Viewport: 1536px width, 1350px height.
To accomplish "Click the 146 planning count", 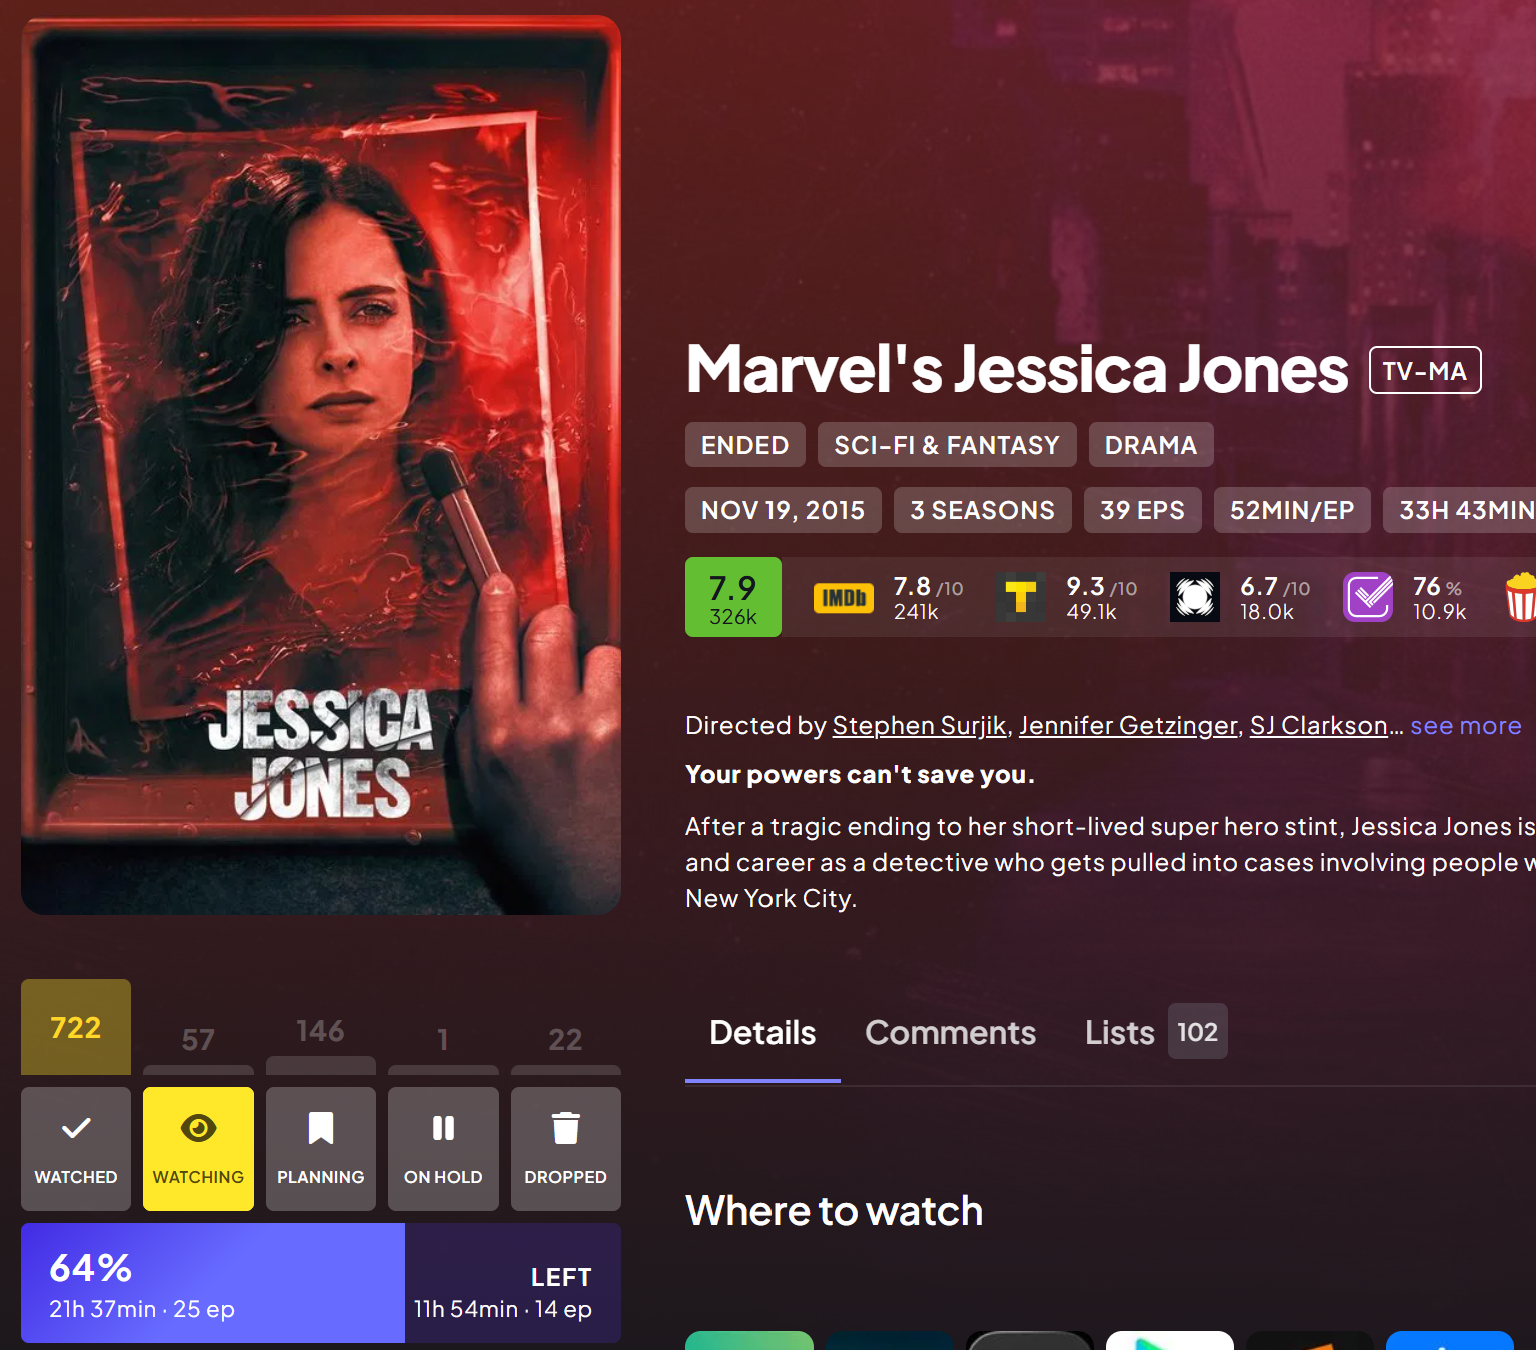I will coord(321,1031).
